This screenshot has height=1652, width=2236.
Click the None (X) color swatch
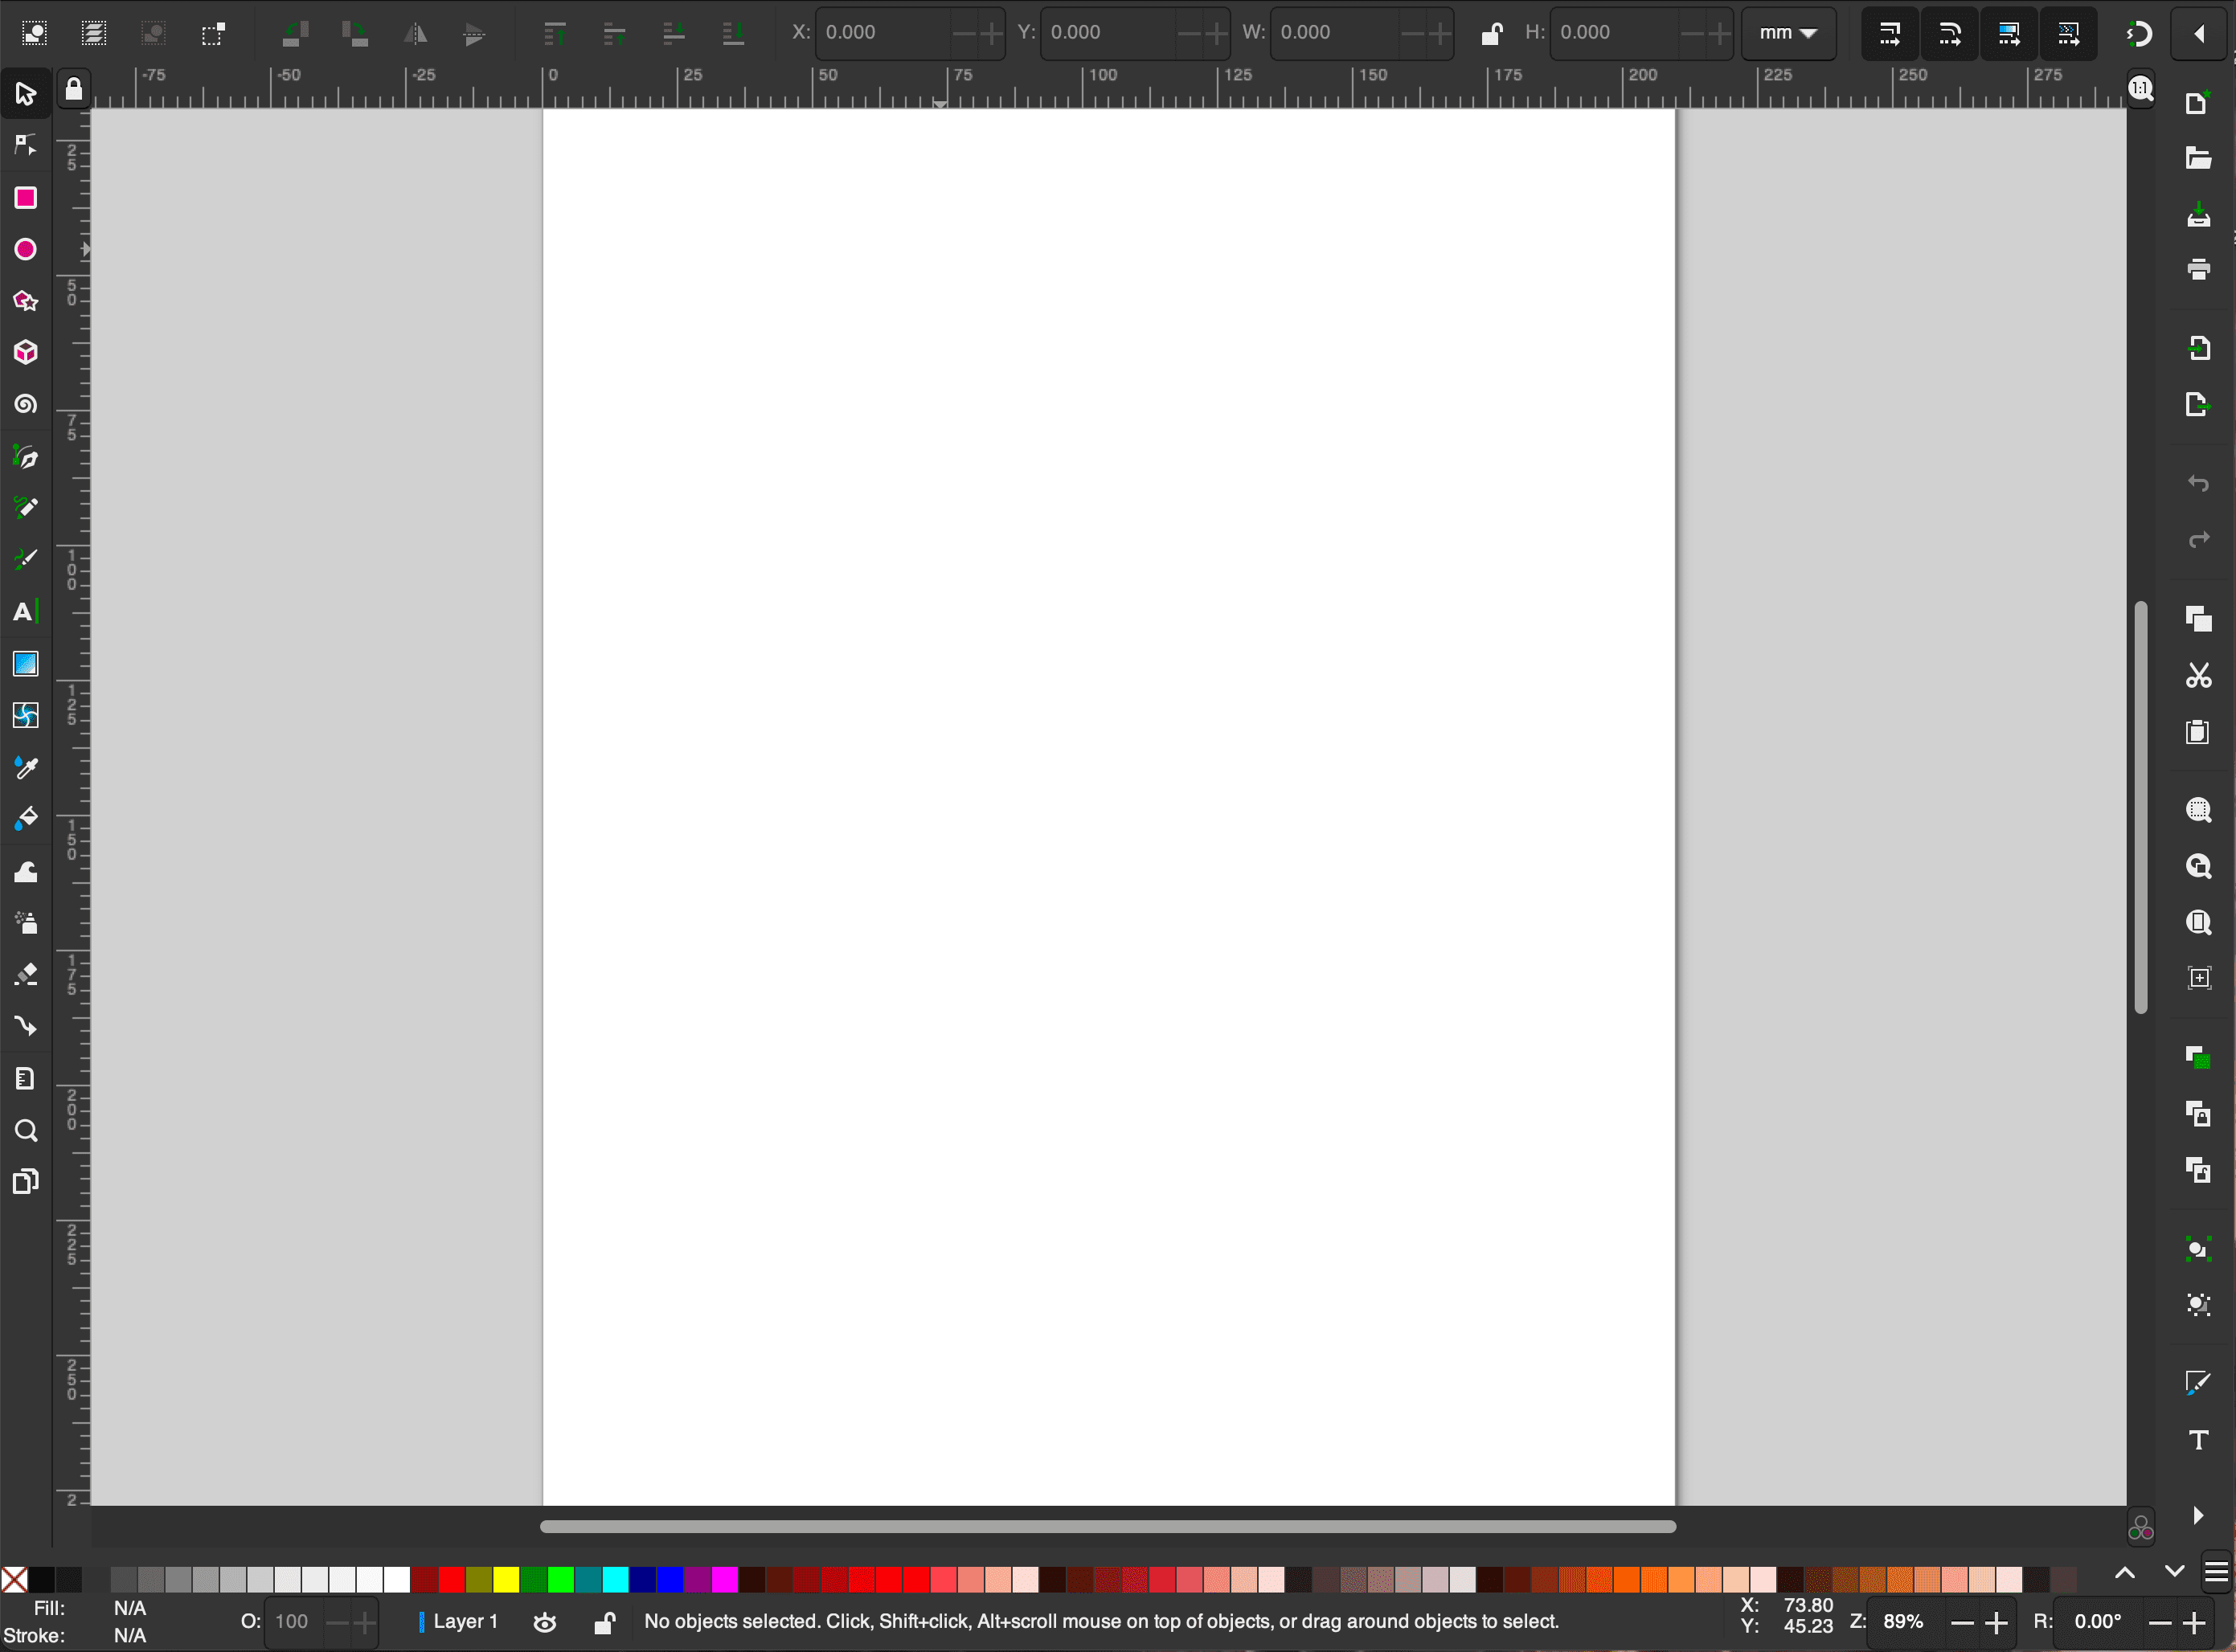(14, 1580)
